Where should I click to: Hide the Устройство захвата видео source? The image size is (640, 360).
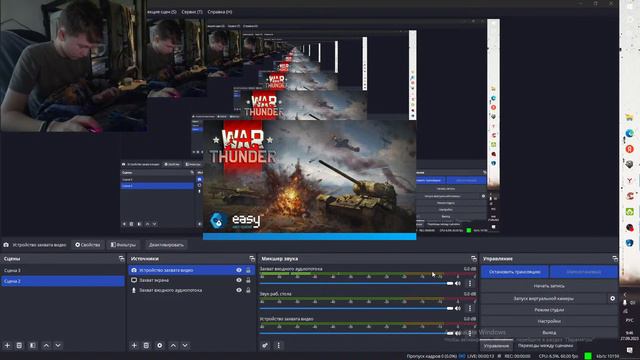pos(239,270)
